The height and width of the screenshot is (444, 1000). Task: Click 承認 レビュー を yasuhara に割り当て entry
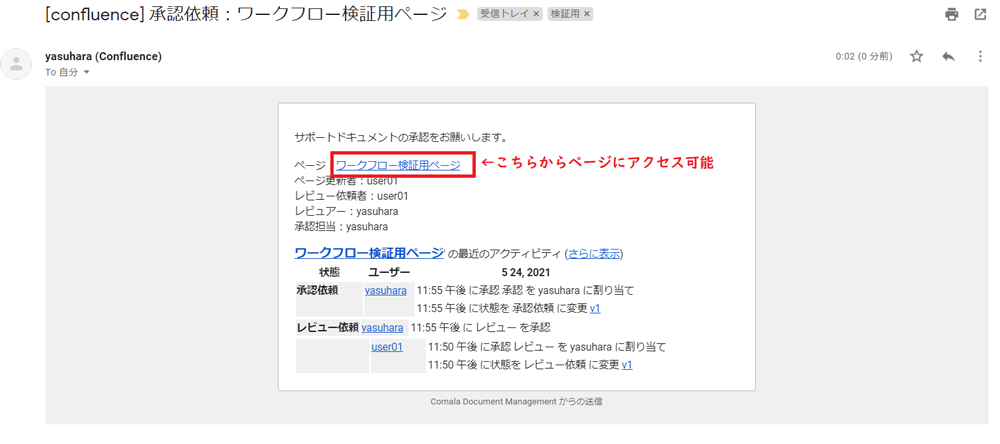point(546,347)
